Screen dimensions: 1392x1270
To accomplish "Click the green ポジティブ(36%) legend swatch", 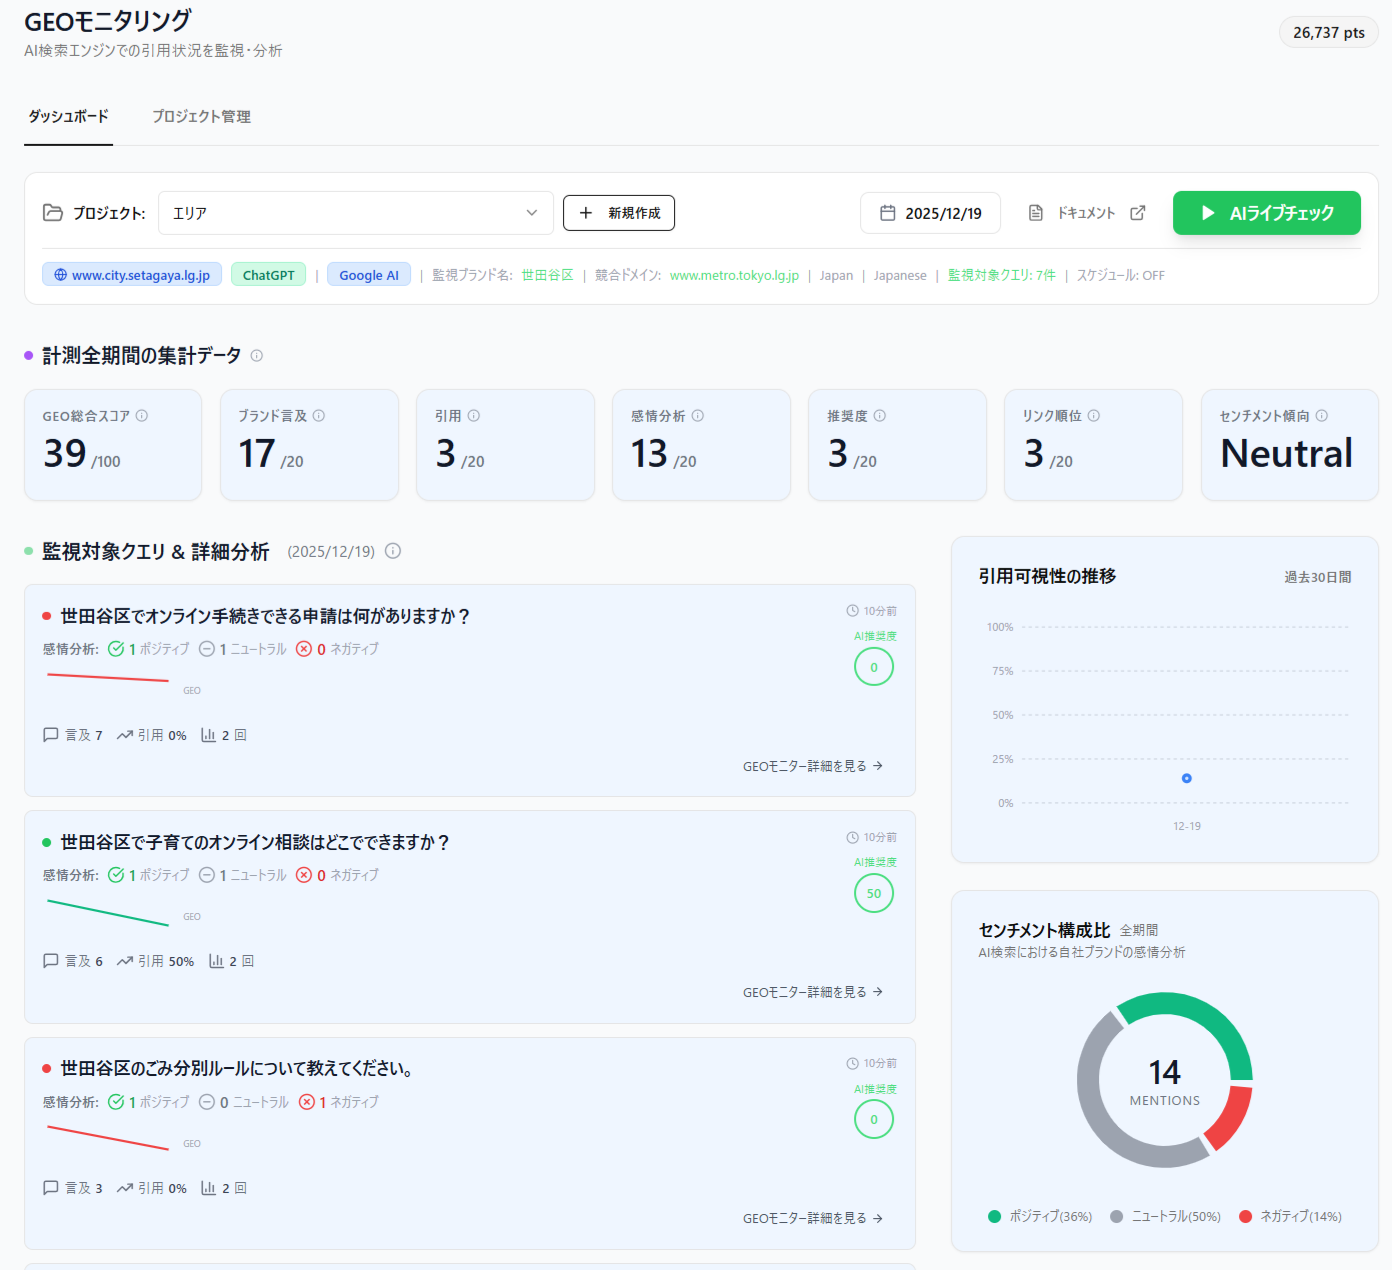I will tap(994, 1217).
